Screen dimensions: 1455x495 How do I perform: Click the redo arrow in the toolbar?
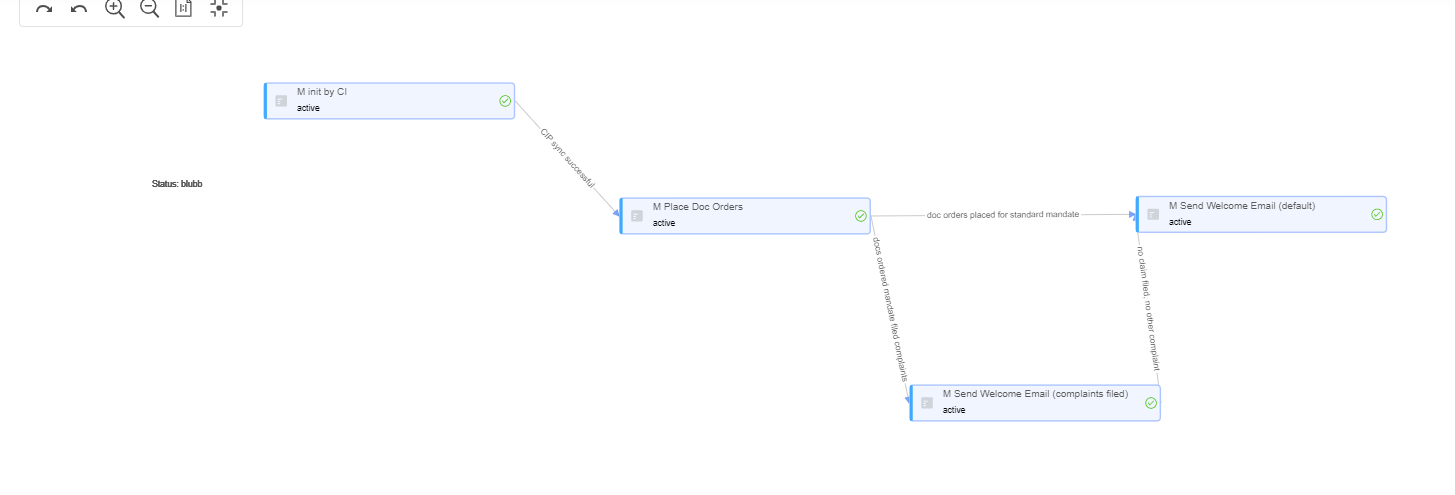(x=44, y=9)
